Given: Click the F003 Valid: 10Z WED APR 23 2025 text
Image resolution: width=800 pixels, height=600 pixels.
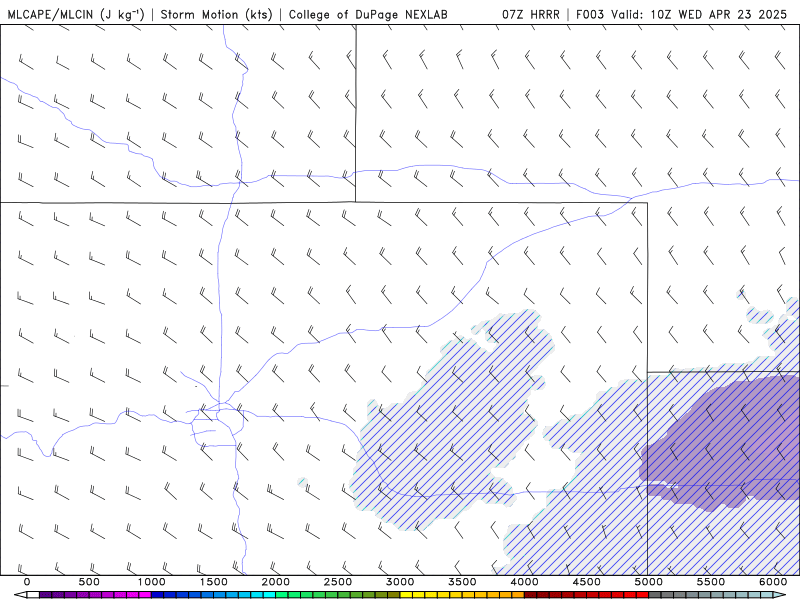Looking at the screenshot, I should [682, 14].
